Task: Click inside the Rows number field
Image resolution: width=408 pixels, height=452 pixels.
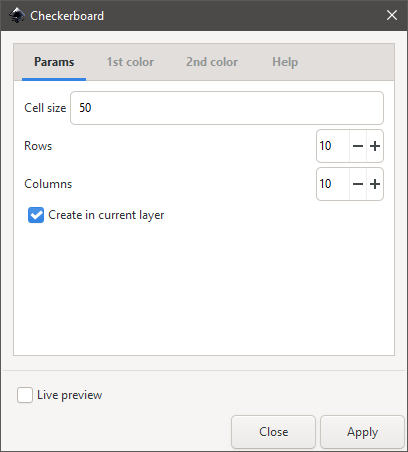Action: tap(333, 146)
